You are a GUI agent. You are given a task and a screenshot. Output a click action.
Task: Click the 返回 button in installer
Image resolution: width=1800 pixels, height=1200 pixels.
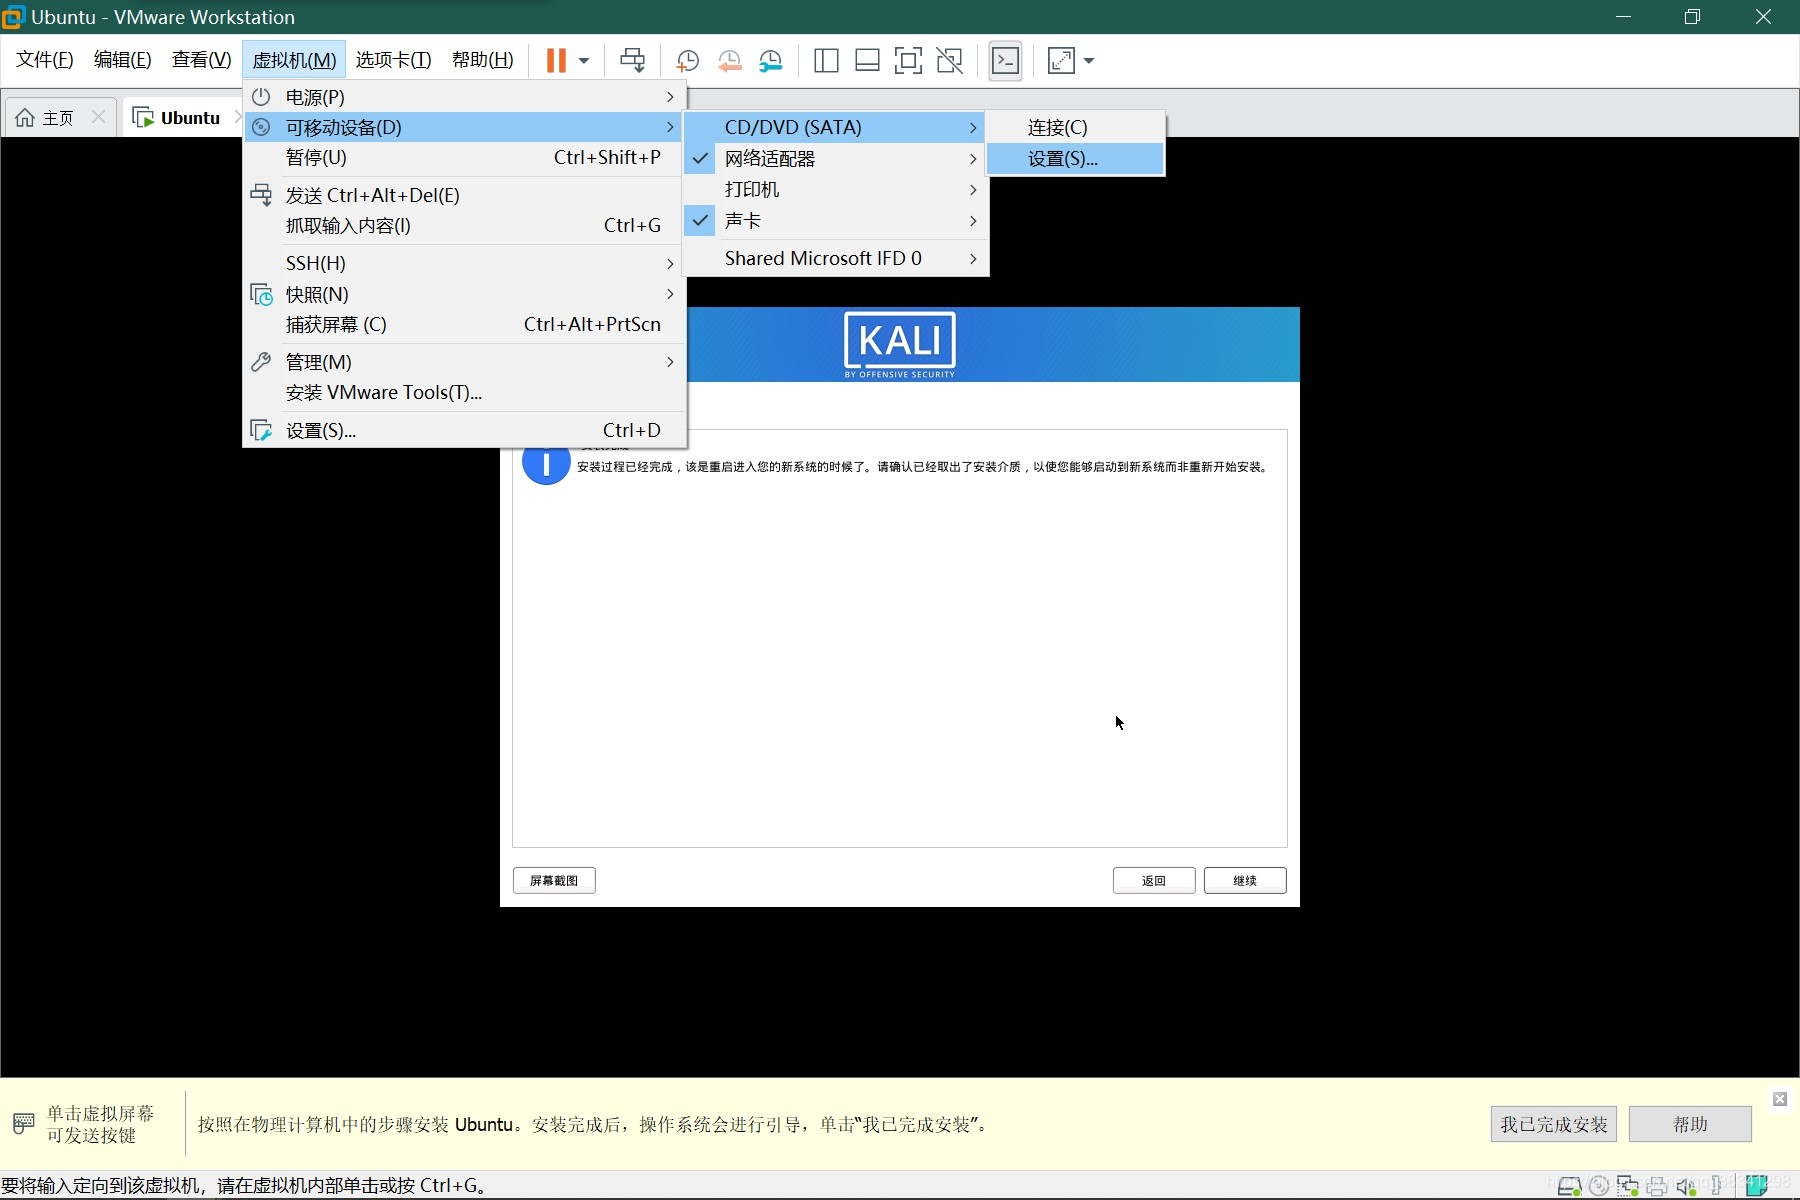click(x=1154, y=880)
